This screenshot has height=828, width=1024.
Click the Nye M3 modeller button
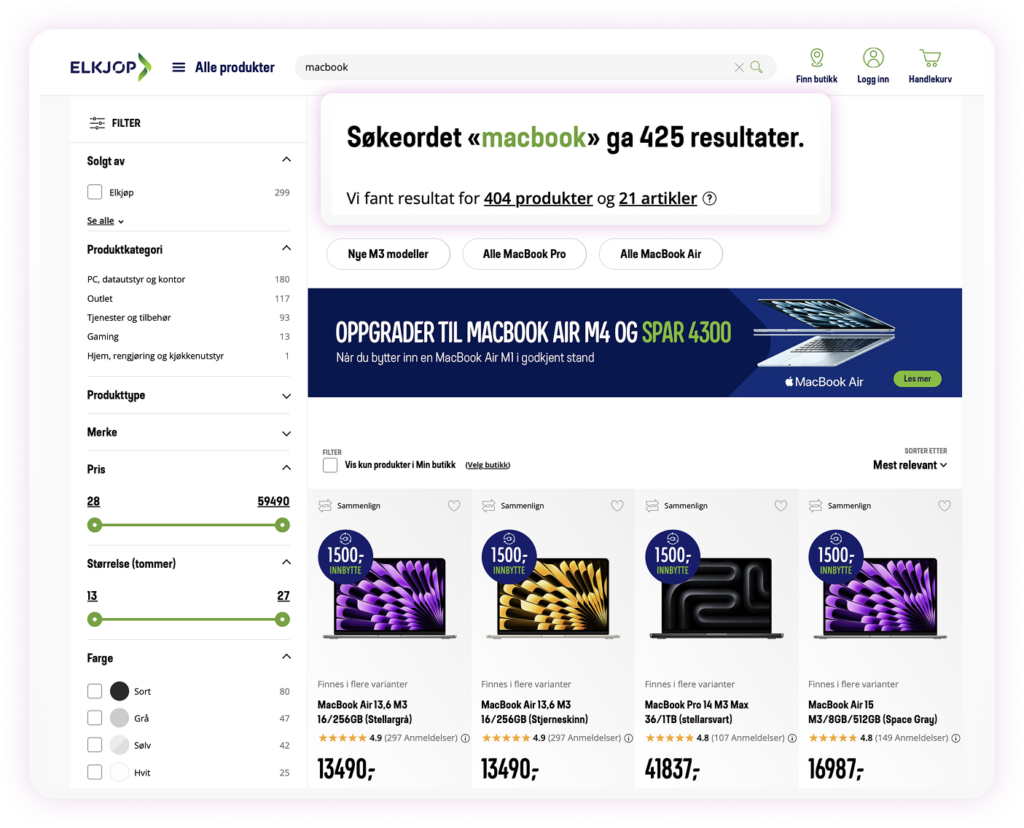click(388, 254)
